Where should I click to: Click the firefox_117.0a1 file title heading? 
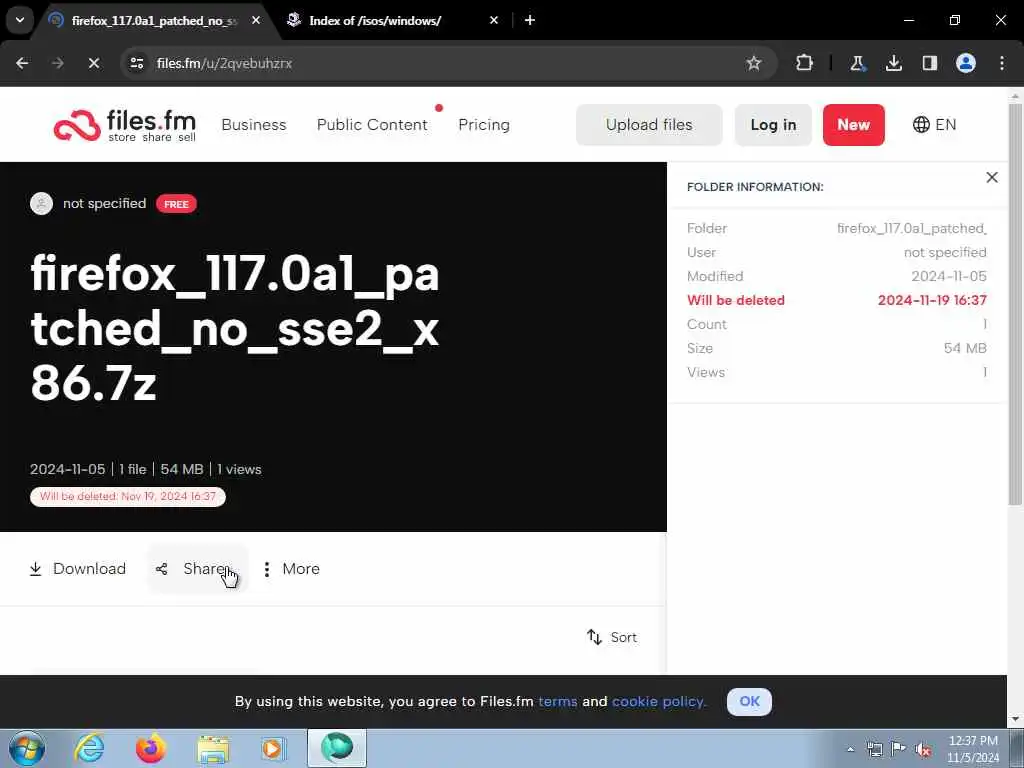pos(235,328)
